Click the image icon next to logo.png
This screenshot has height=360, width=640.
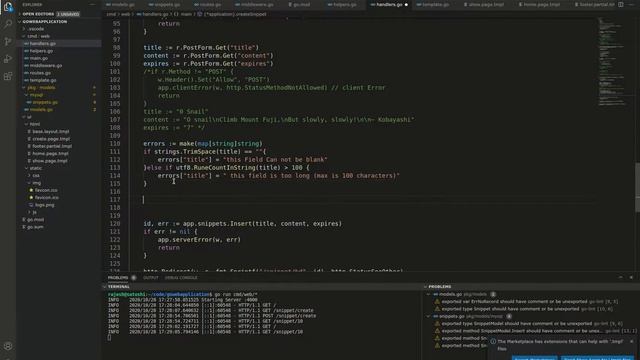tap(31, 205)
